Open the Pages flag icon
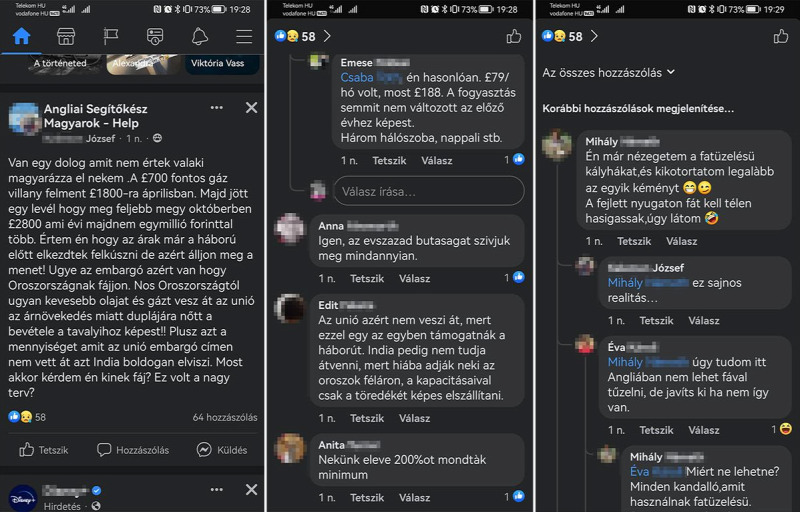Image resolution: width=800 pixels, height=512 pixels. (x=110, y=36)
